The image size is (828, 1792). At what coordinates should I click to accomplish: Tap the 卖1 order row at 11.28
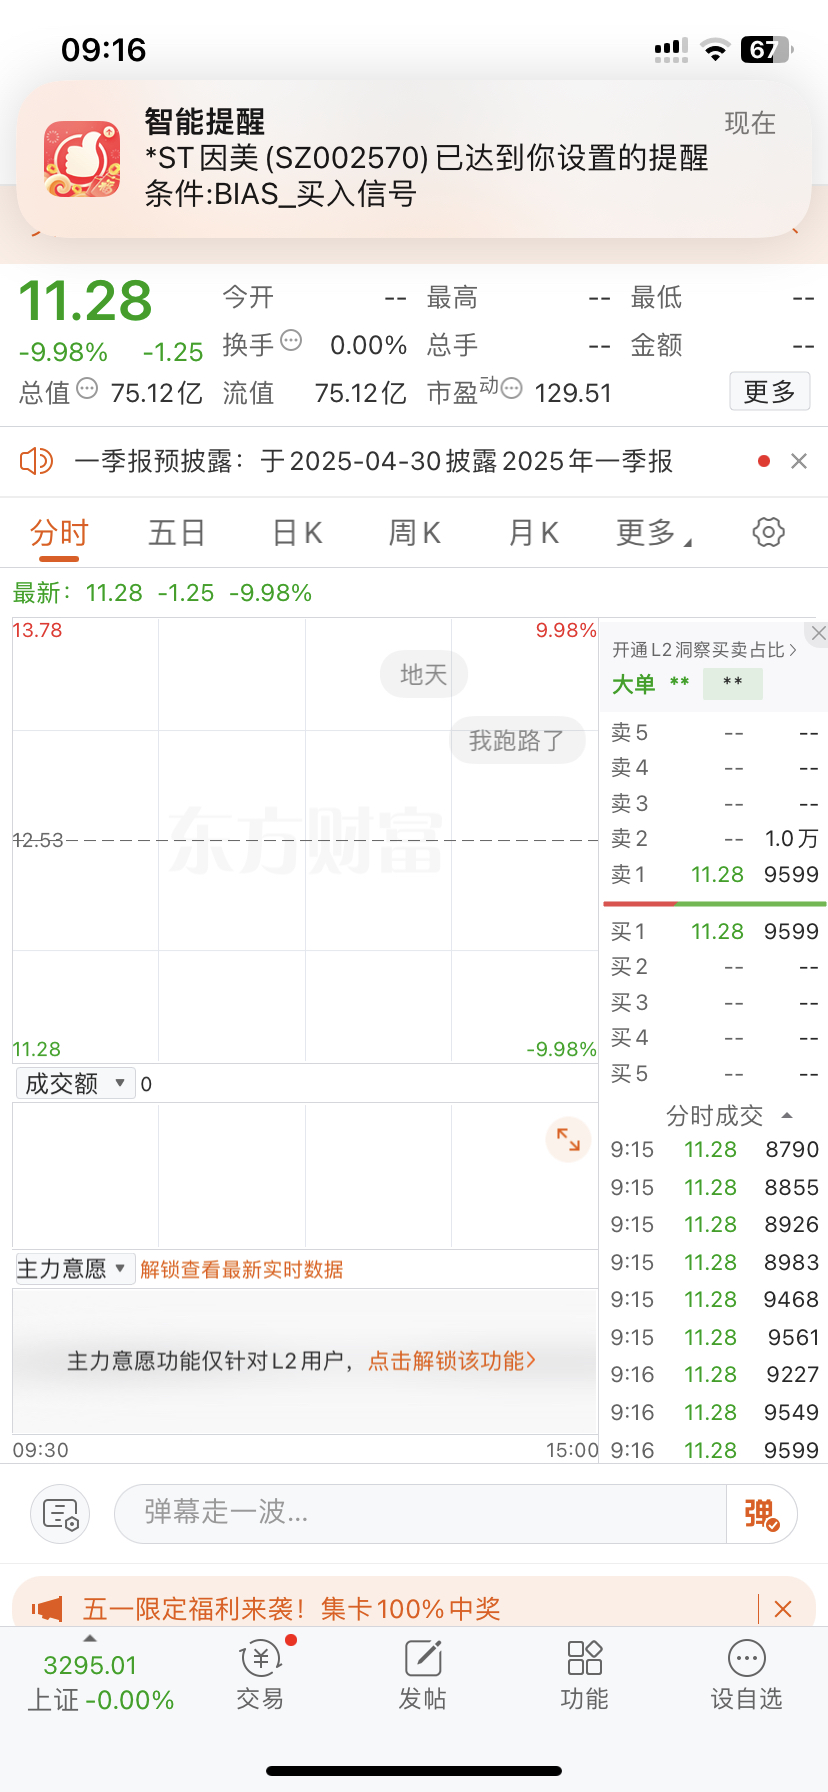[714, 874]
